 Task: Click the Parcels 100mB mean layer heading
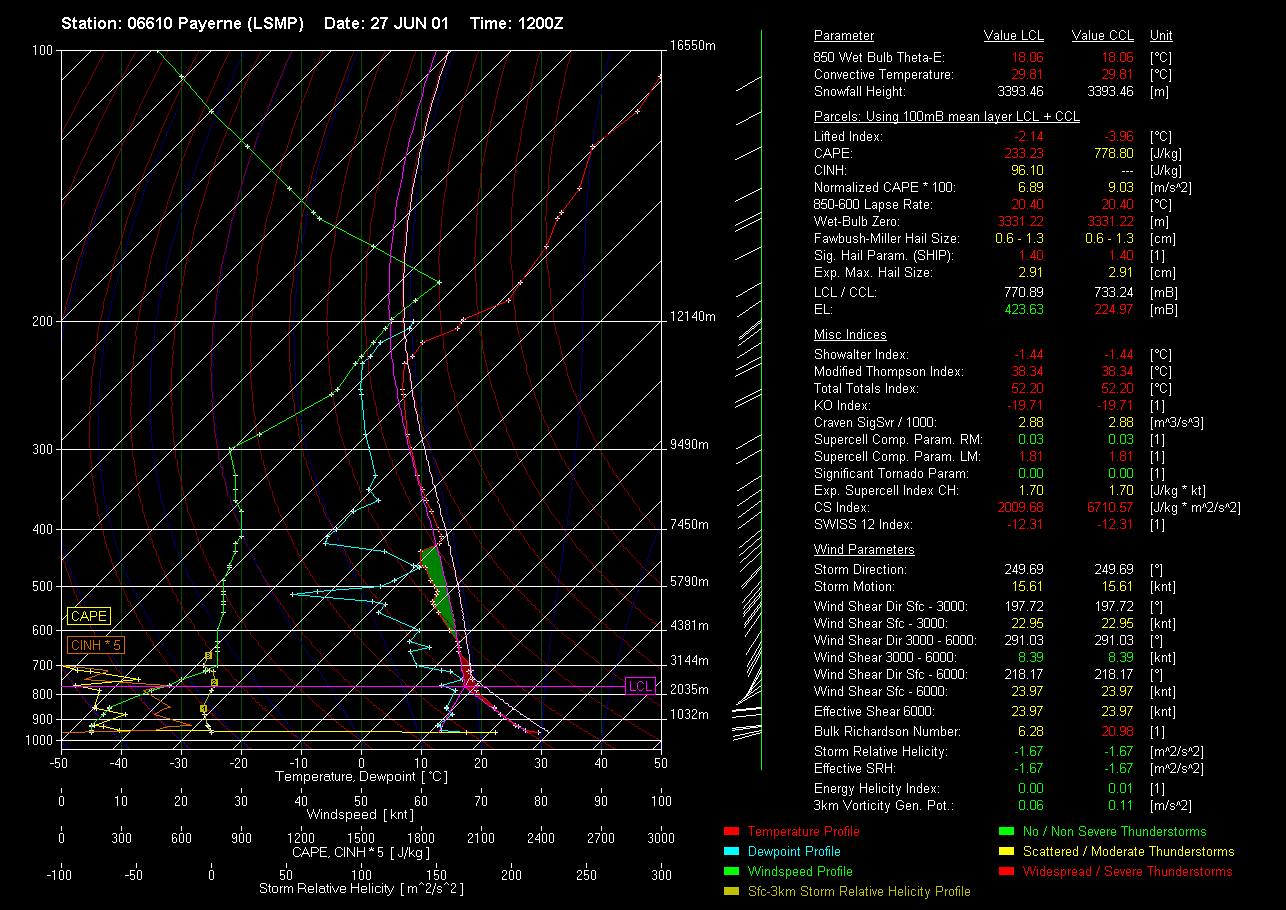946,117
